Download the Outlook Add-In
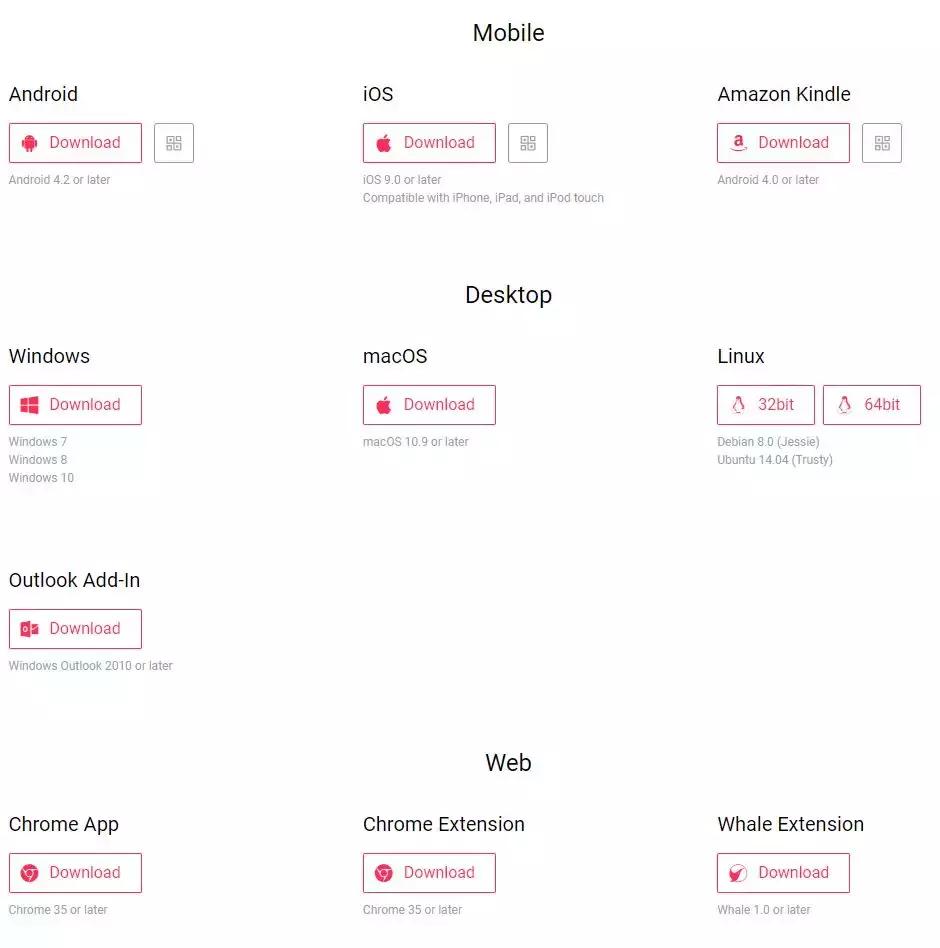Viewport: 940px width, 948px height. click(x=75, y=629)
